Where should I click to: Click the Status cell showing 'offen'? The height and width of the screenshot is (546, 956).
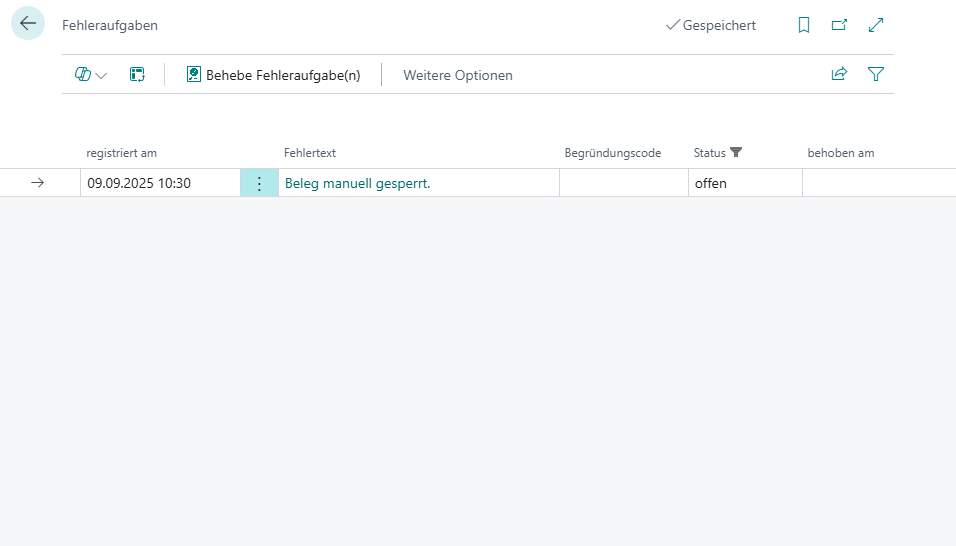744,183
